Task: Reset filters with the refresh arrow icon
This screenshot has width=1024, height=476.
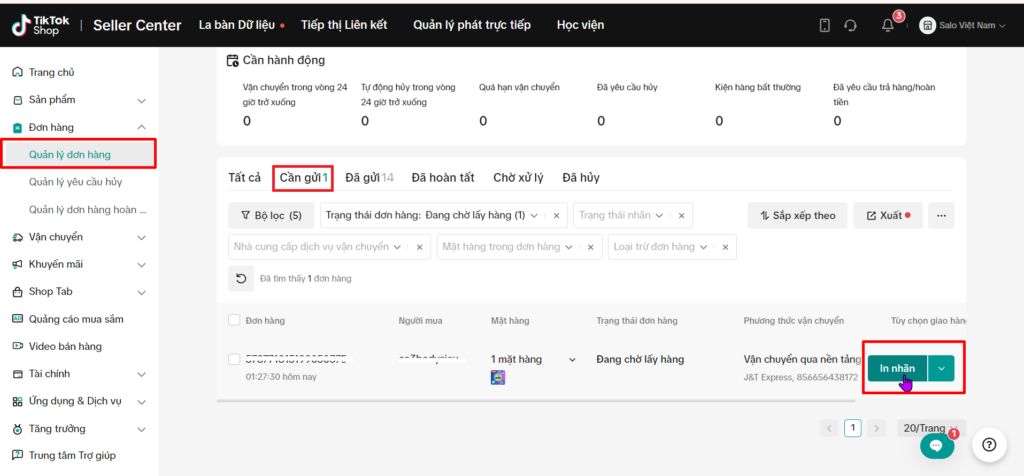Action: (241, 279)
